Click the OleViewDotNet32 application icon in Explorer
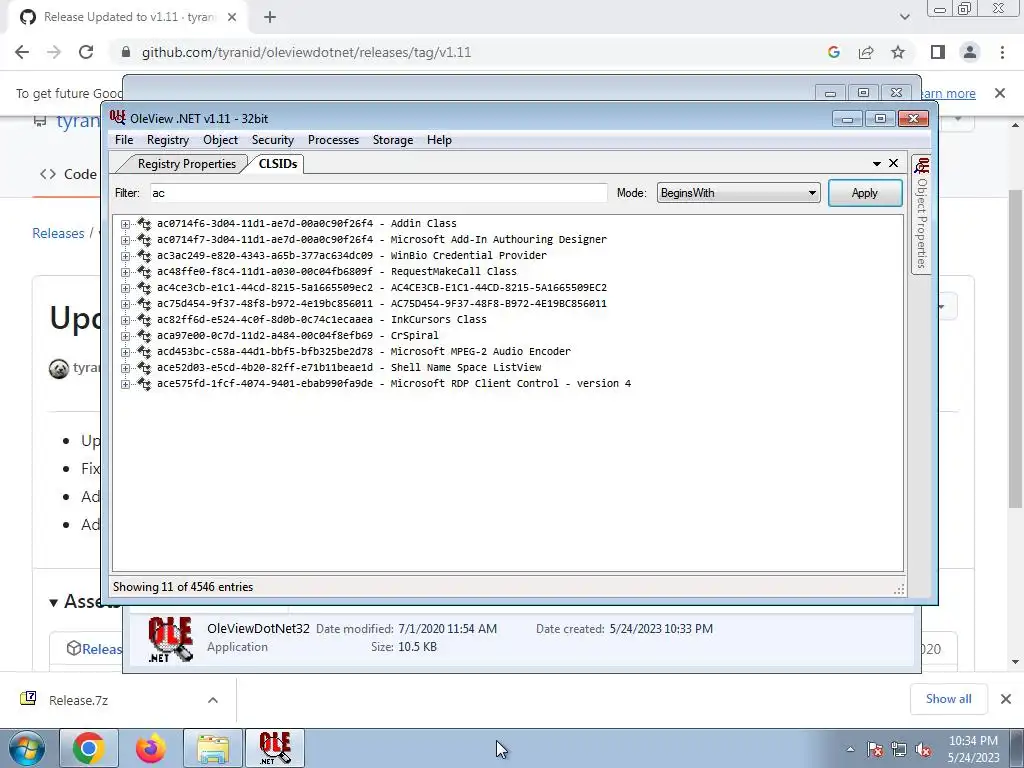 click(170, 639)
